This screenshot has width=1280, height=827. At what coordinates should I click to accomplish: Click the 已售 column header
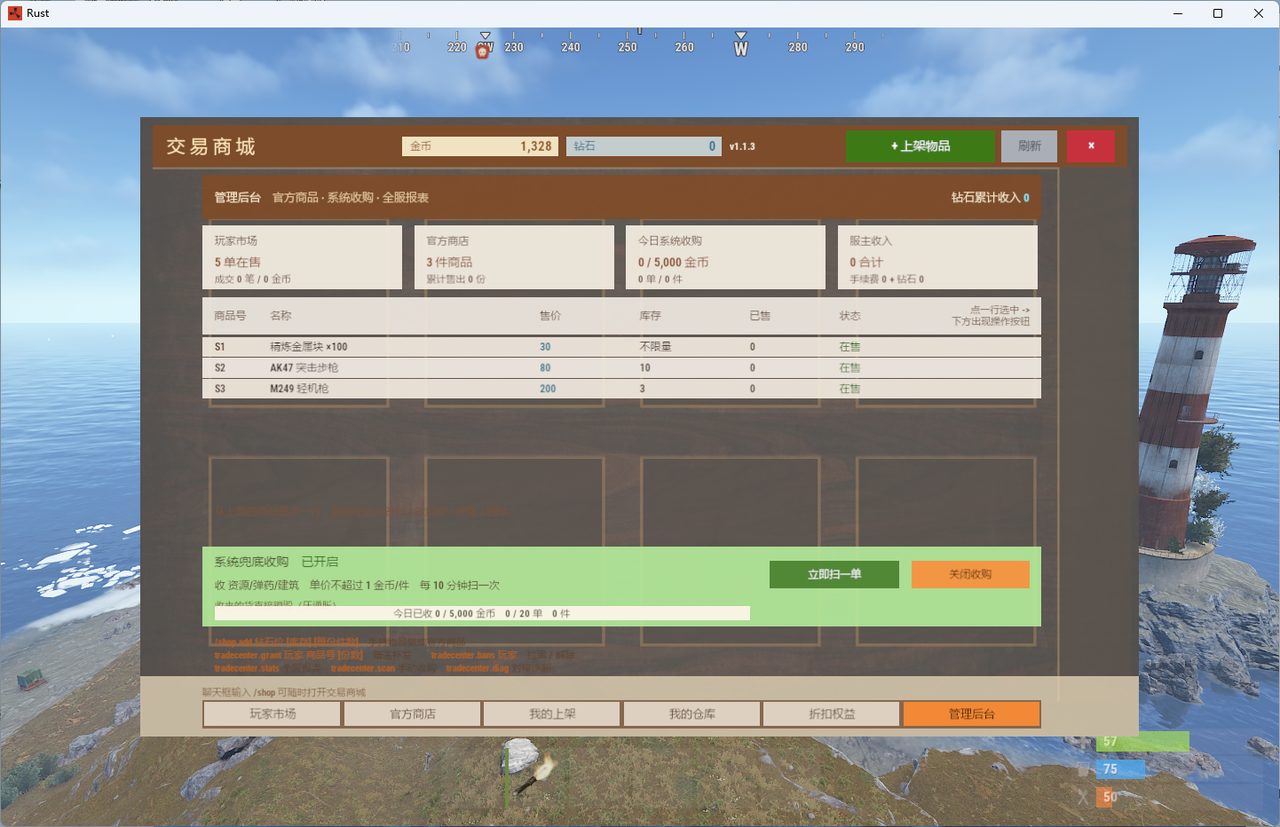click(760, 316)
